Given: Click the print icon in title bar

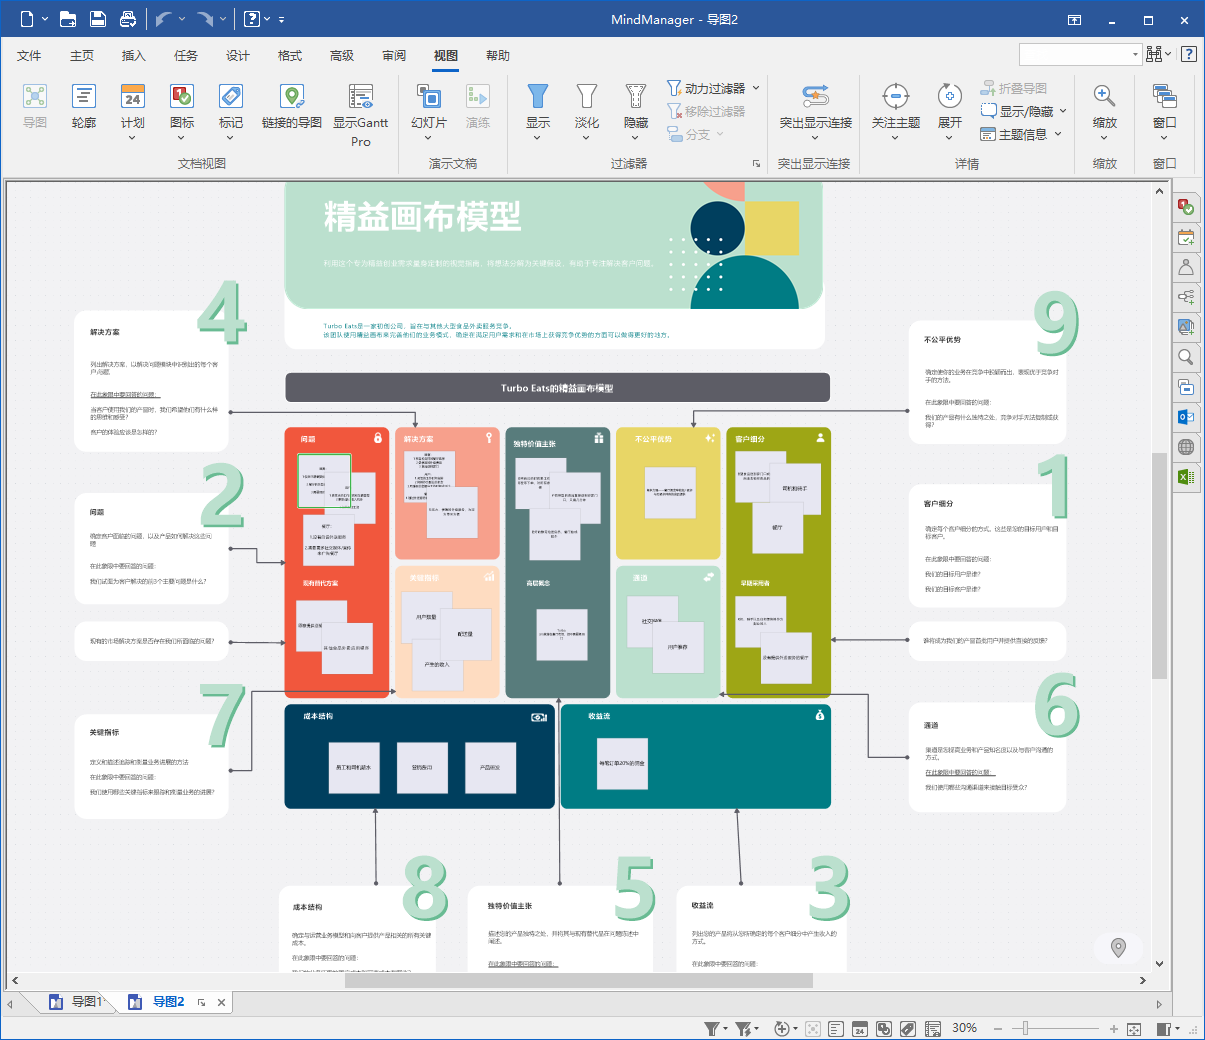Looking at the screenshot, I should point(128,19).
